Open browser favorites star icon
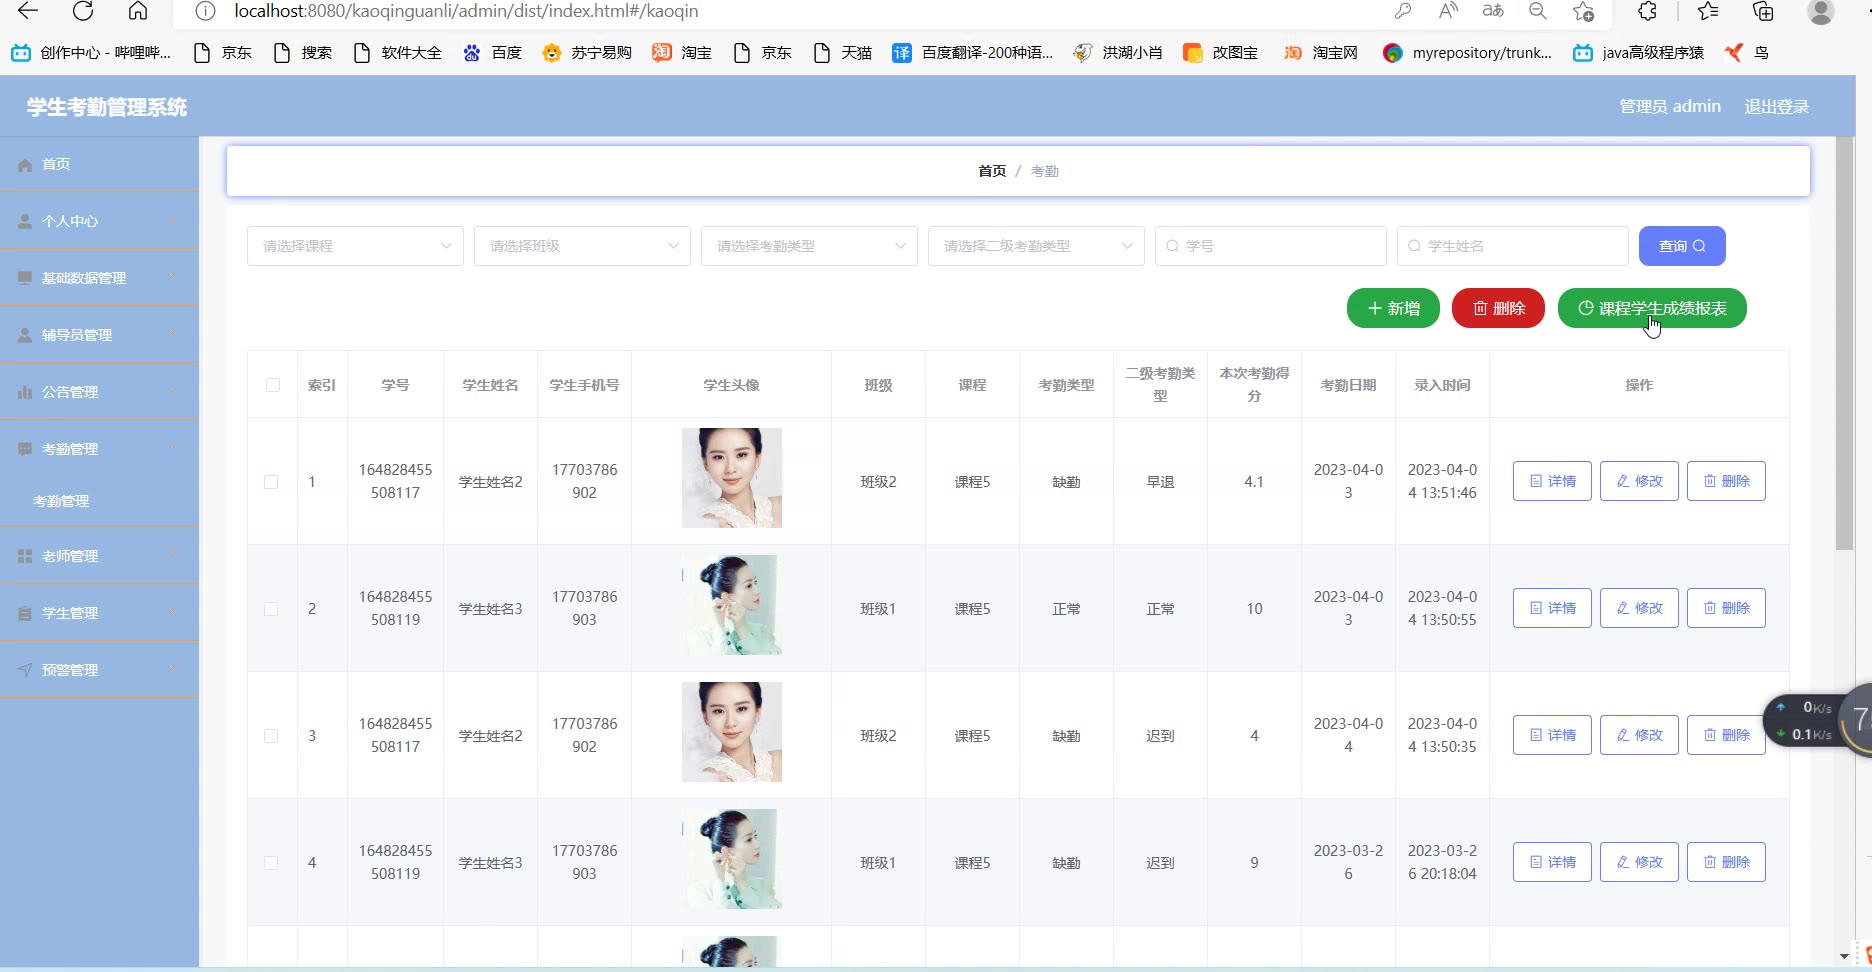 tap(1708, 11)
